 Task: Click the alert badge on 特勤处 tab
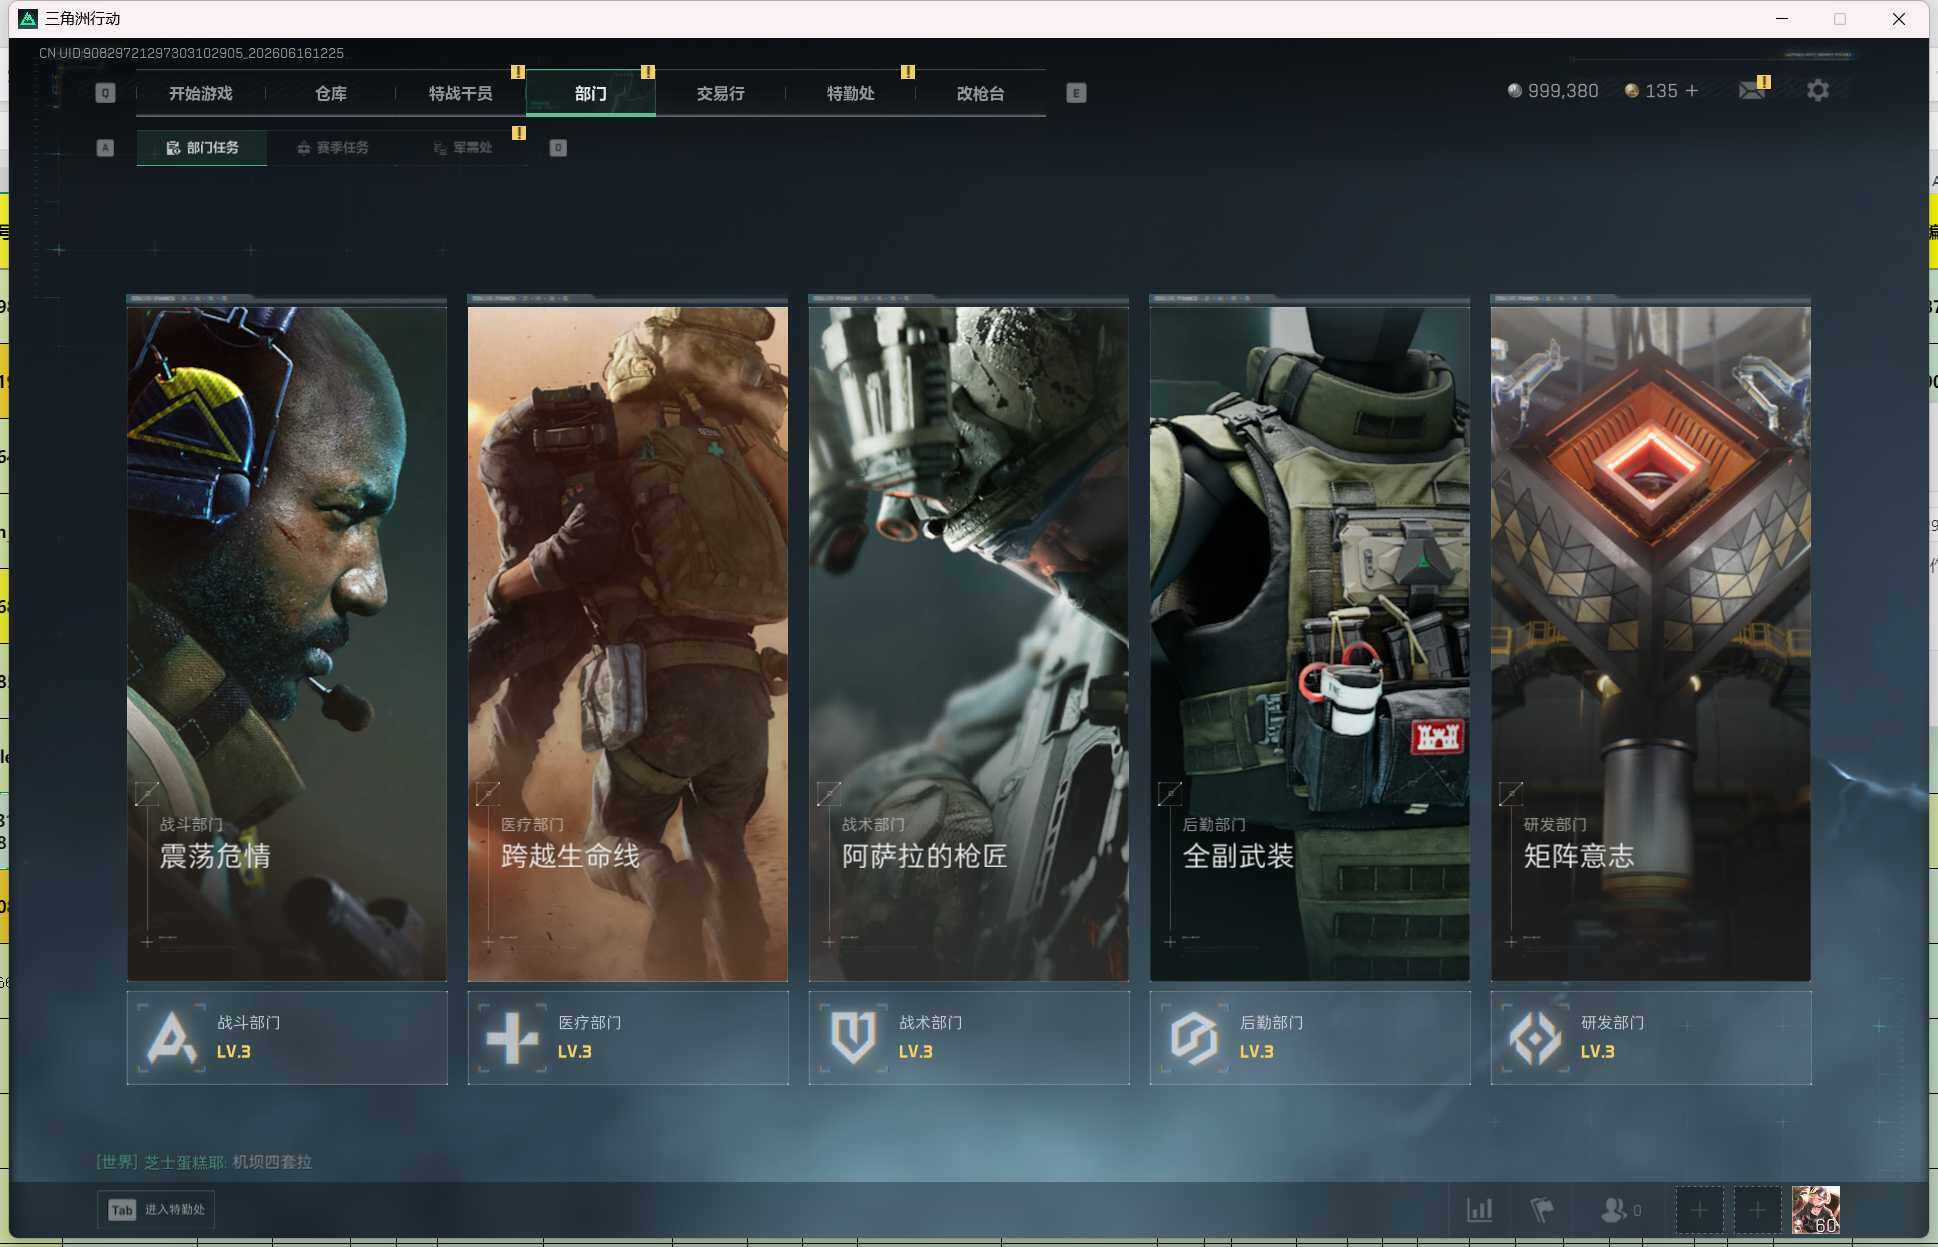[907, 72]
